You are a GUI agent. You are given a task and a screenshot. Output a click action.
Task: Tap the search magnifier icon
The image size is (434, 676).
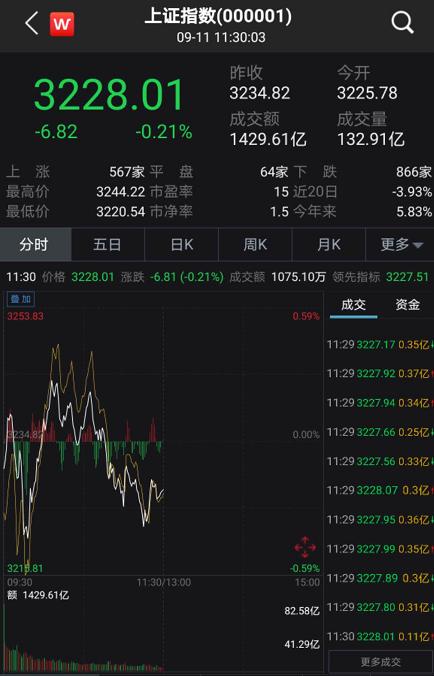402,22
